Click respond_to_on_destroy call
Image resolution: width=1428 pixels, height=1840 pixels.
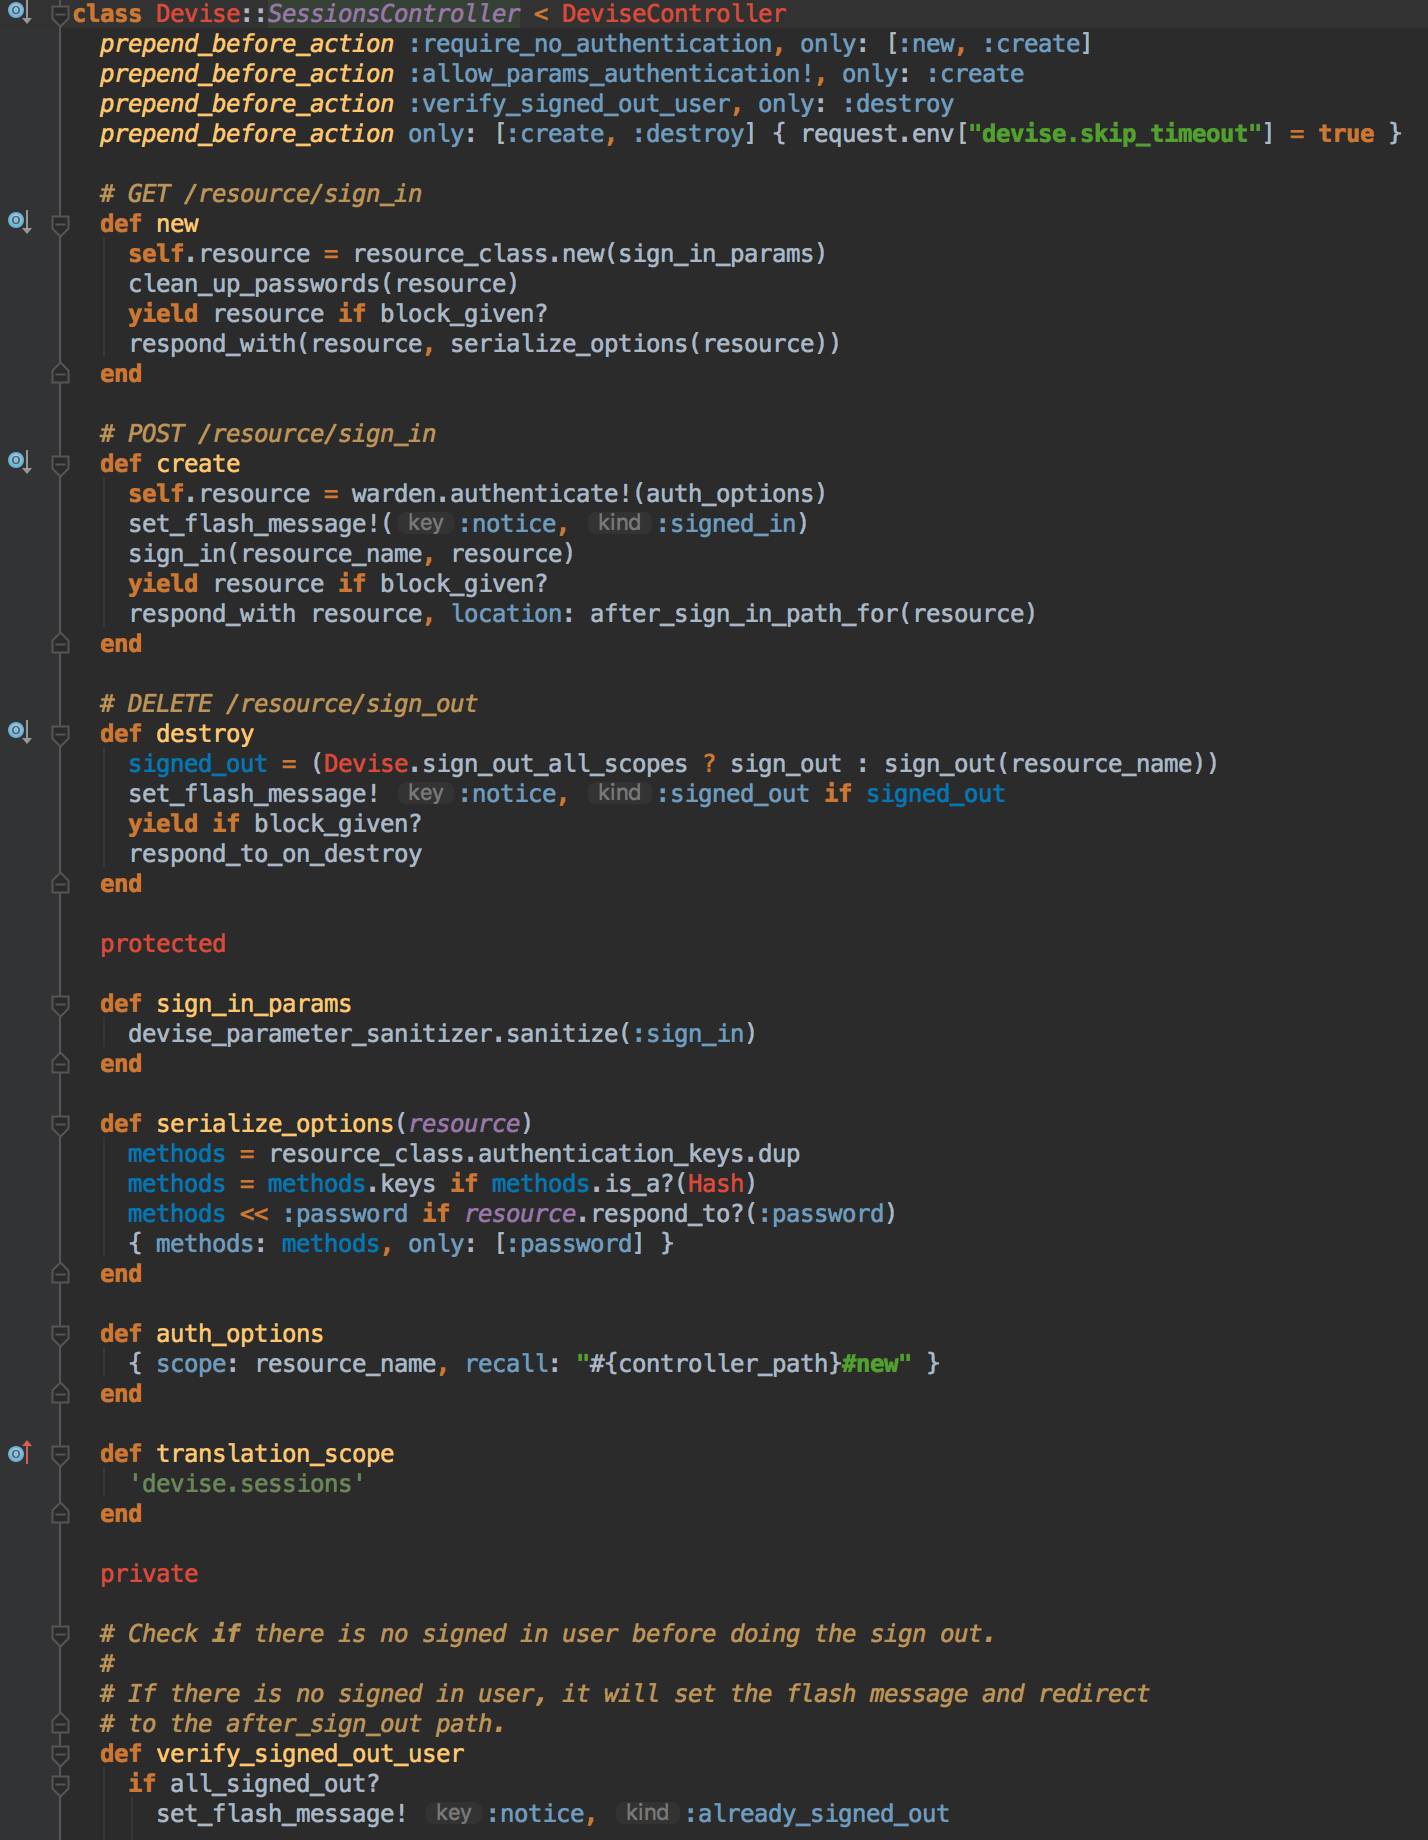275,854
